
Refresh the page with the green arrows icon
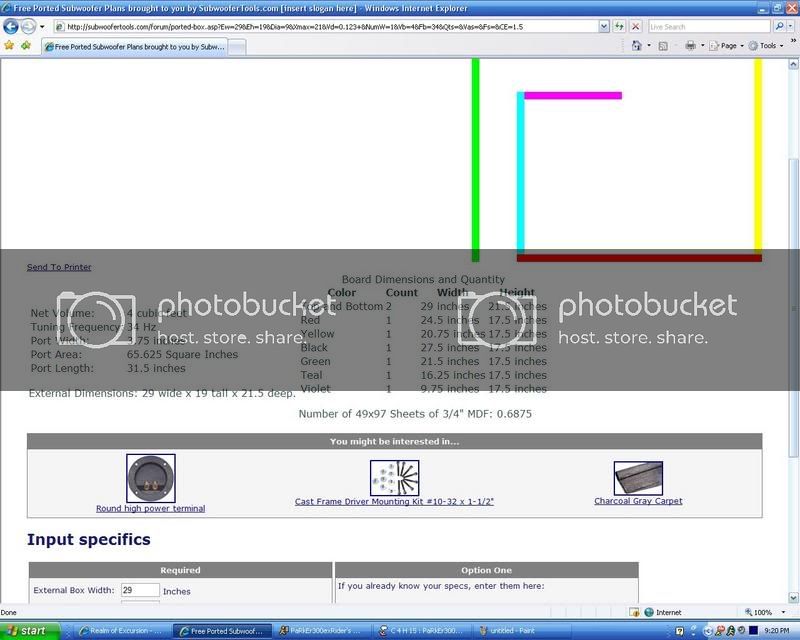pyautogui.click(x=619, y=27)
